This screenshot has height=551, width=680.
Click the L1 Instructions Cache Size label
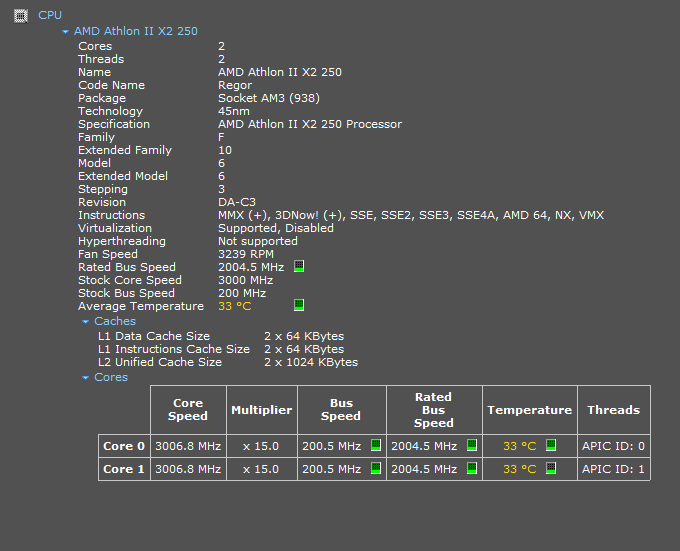[174, 349]
